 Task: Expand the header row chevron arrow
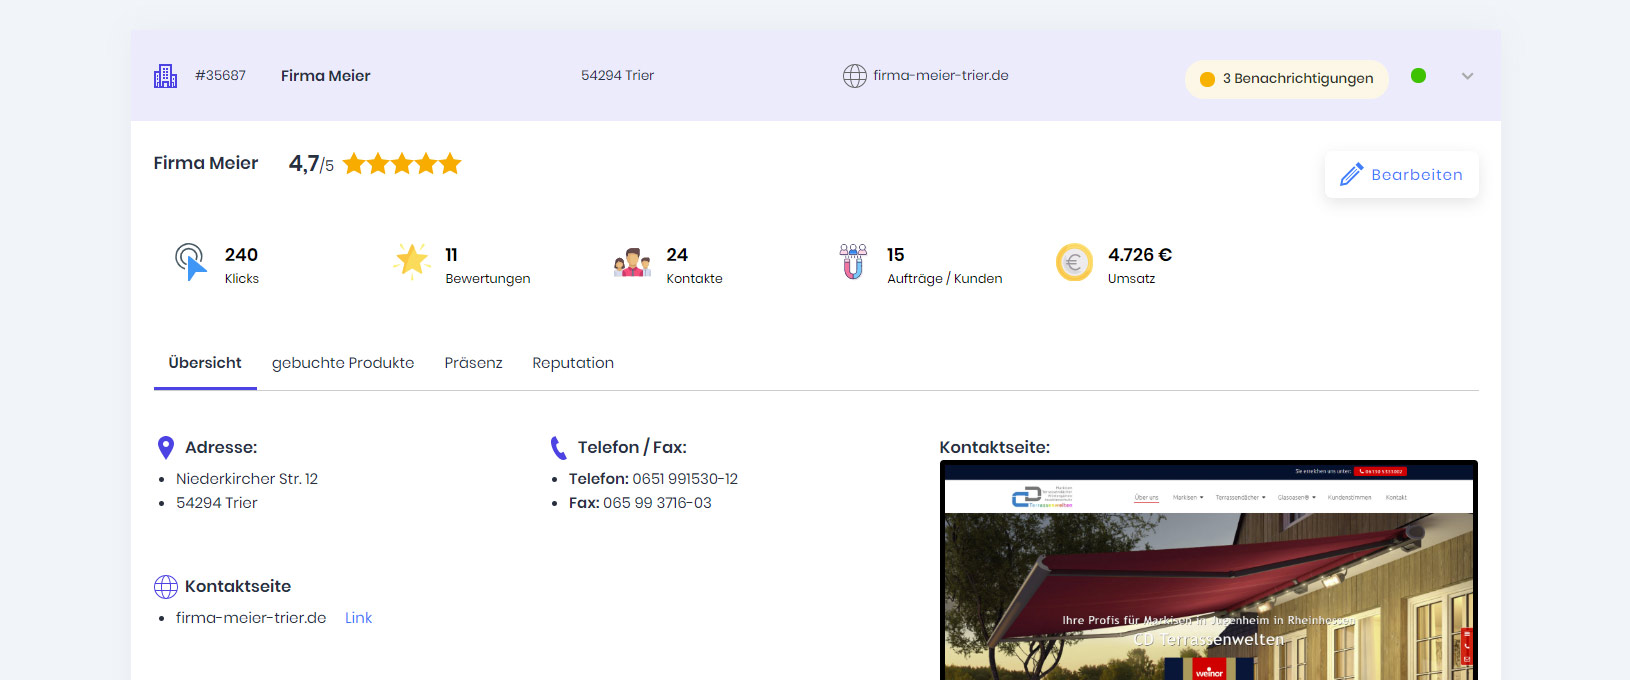click(1467, 76)
